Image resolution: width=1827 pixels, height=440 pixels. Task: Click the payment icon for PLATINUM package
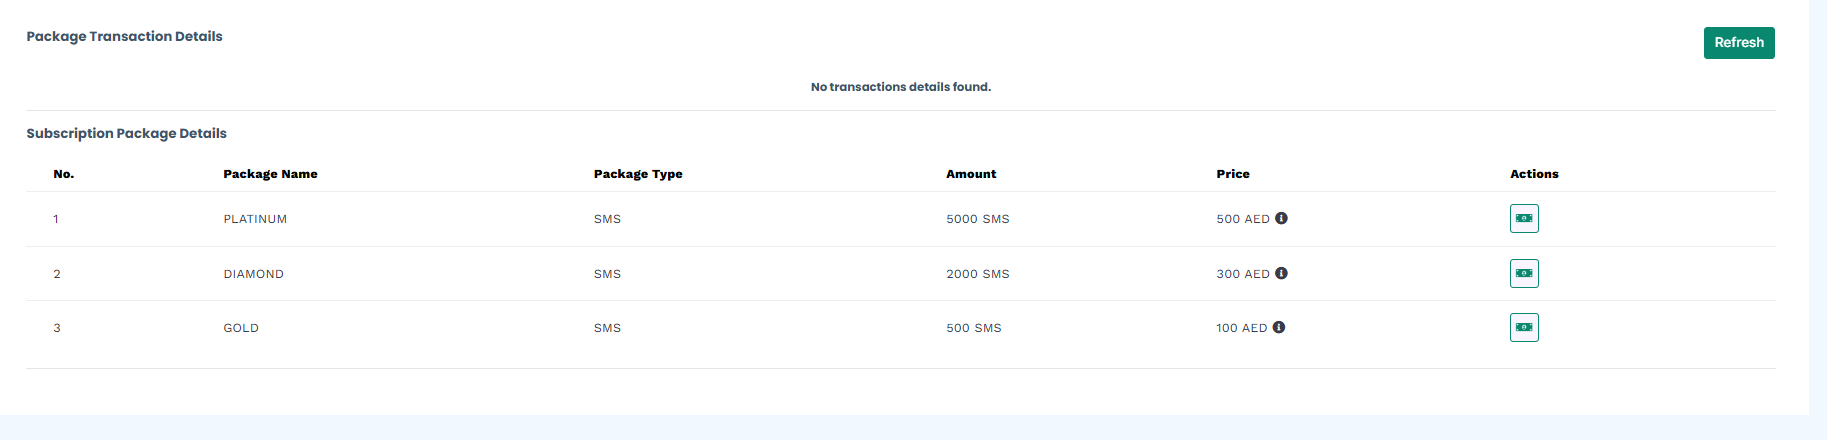point(1524,218)
